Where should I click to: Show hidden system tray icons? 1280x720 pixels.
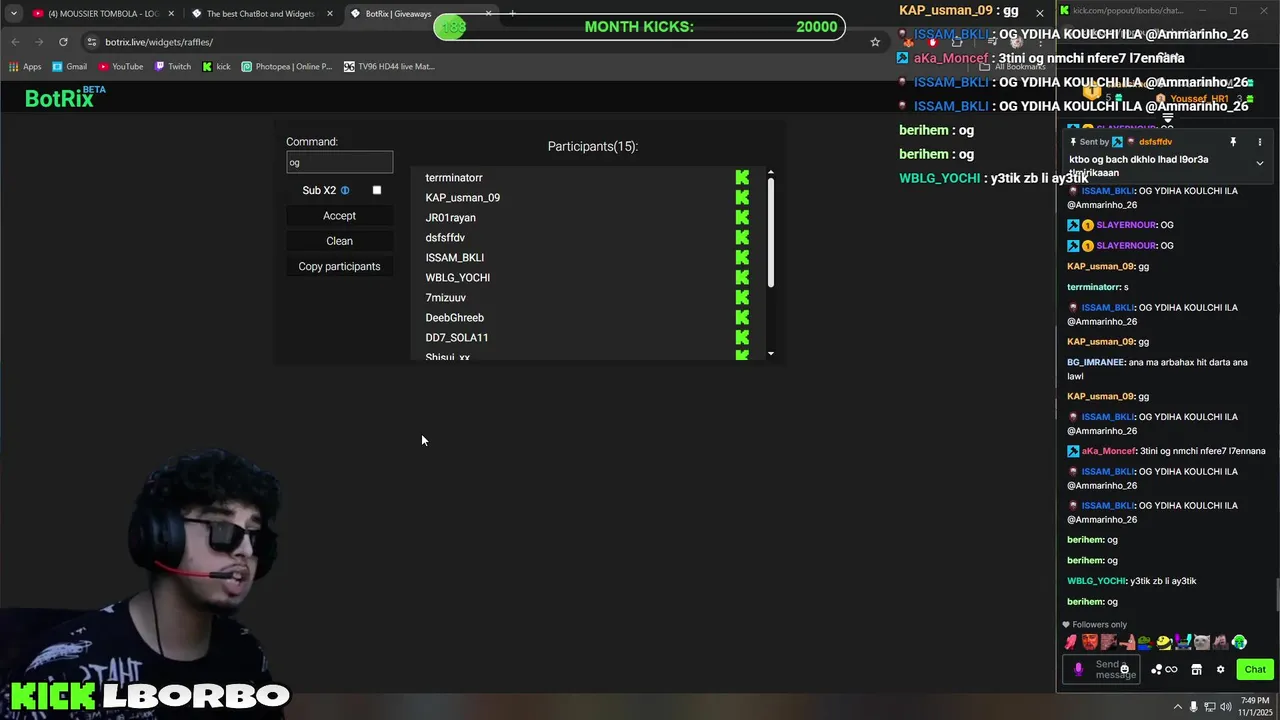coord(1176,706)
